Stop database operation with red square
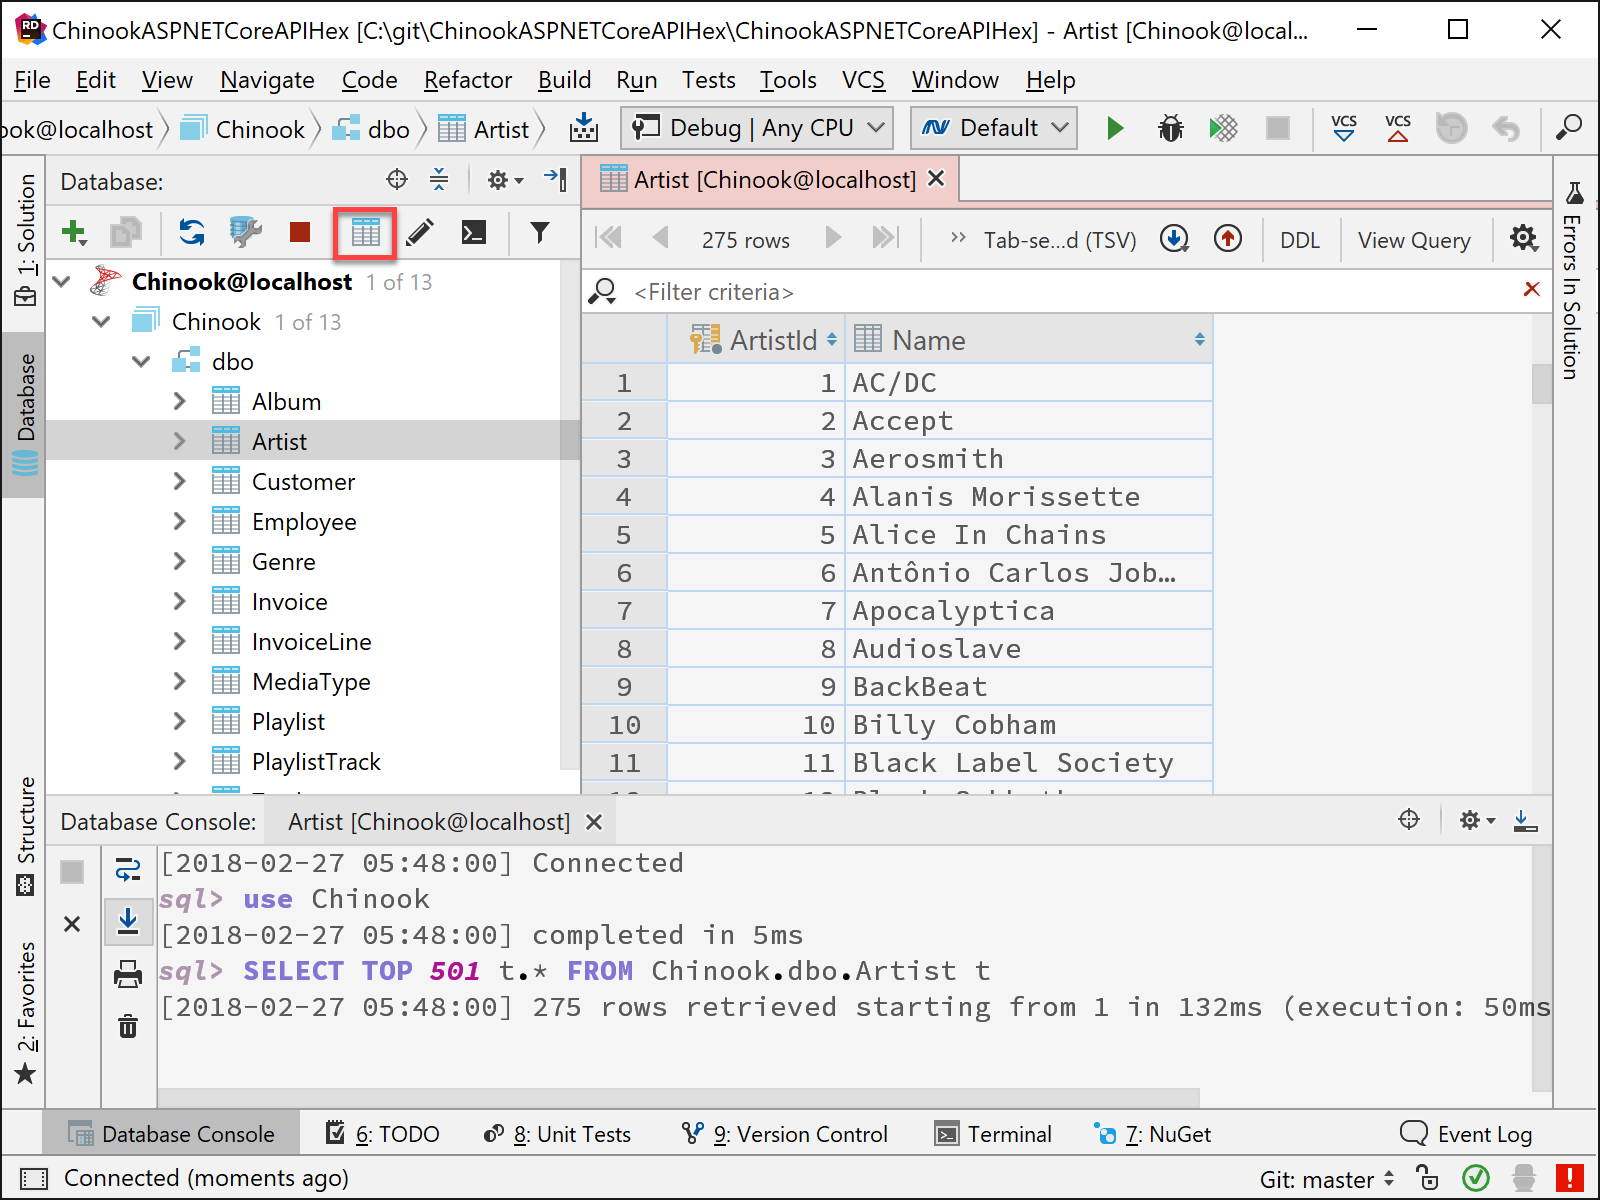 coord(299,233)
